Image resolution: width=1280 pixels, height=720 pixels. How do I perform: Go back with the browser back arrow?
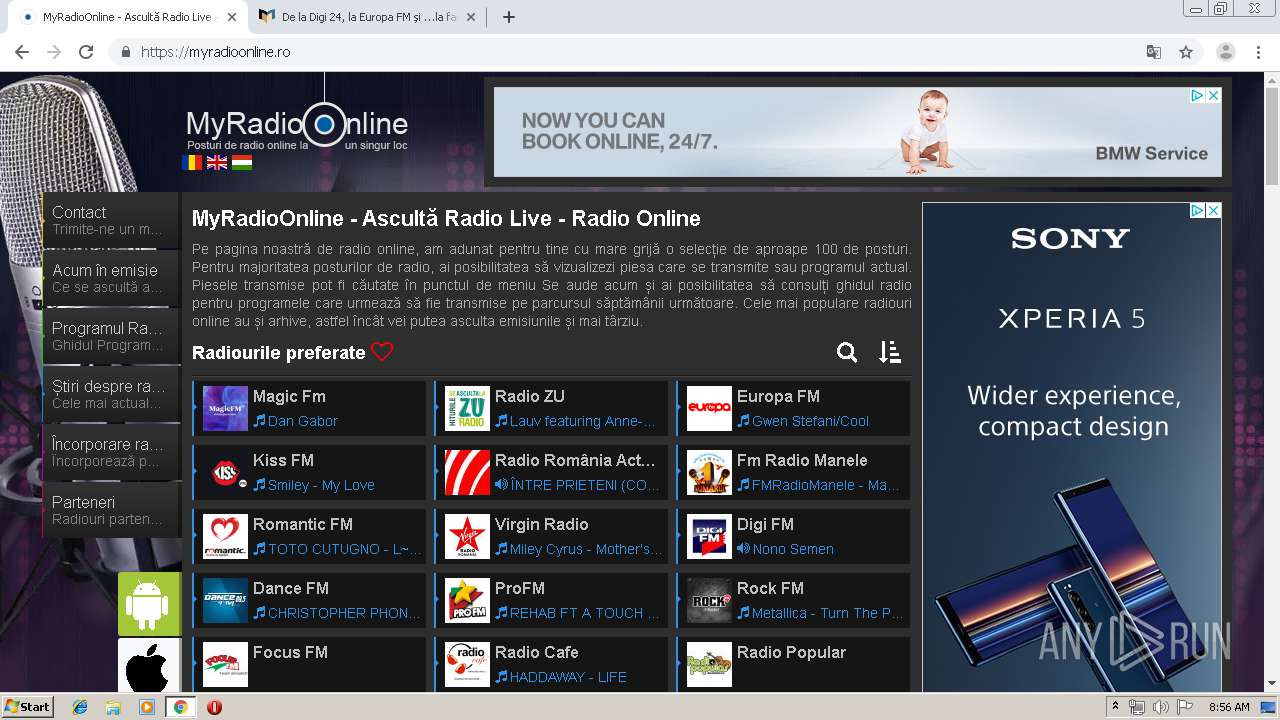coord(22,52)
